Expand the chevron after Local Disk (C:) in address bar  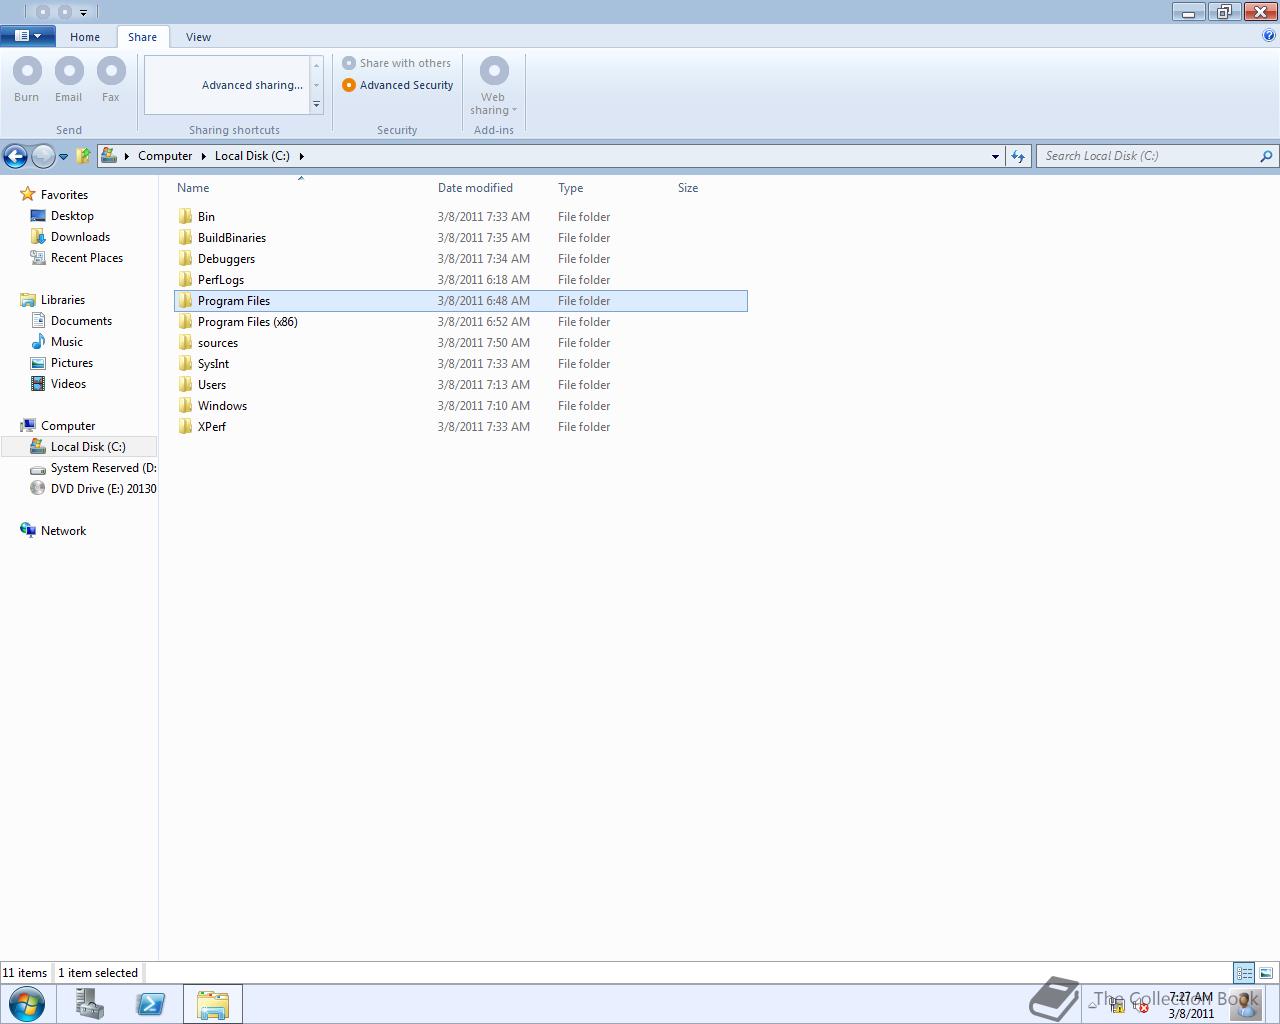click(x=301, y=156)
